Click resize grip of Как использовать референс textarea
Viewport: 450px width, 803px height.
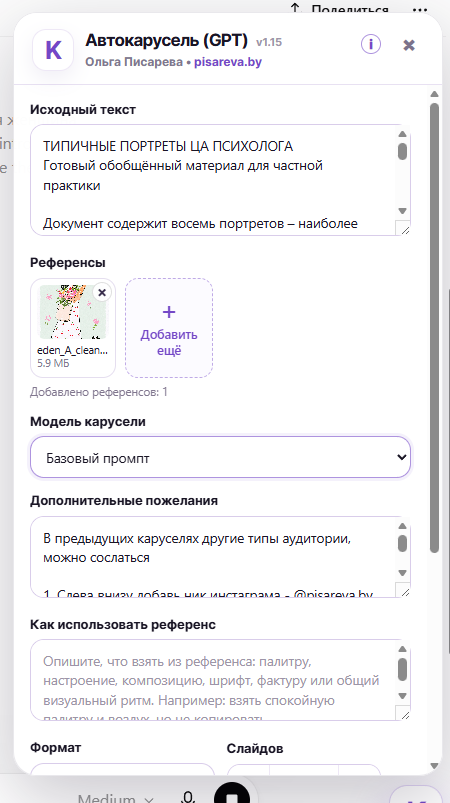click(x=405, y=715)
